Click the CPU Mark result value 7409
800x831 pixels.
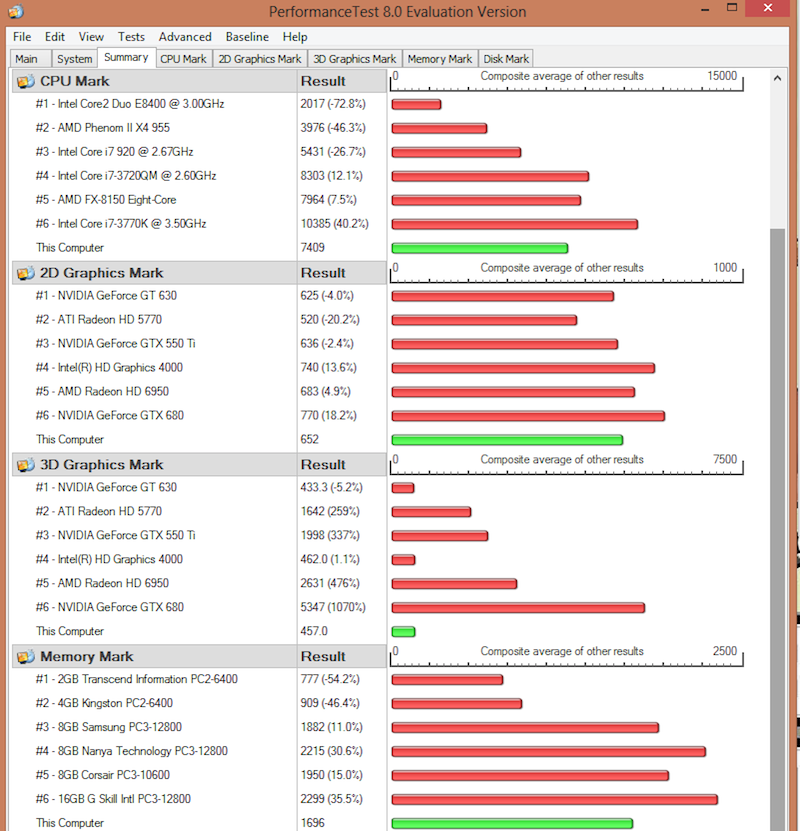[x=313, y=247]
